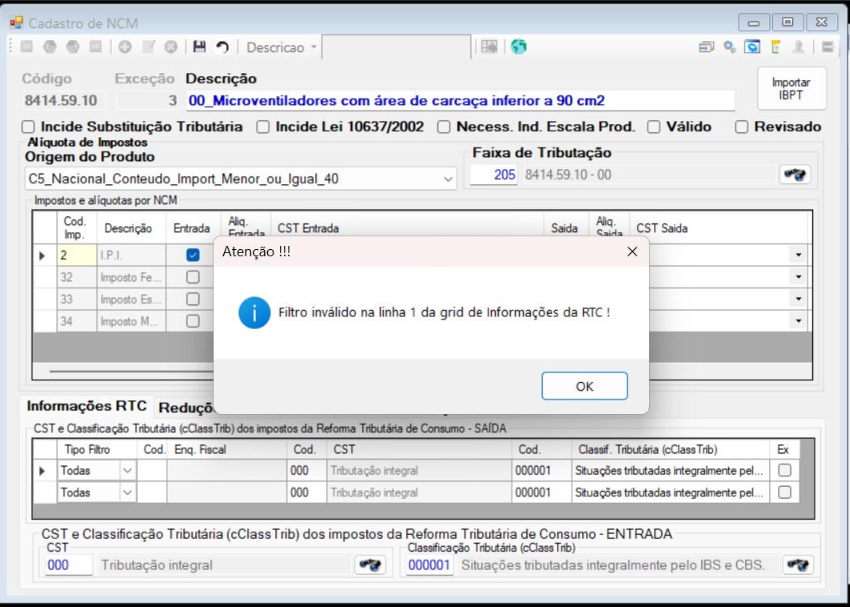Click the Faixa de Tributação code field 205
The width and height of the screenshot is (850, 607).
pyautogui.click(x=493, y=175)
